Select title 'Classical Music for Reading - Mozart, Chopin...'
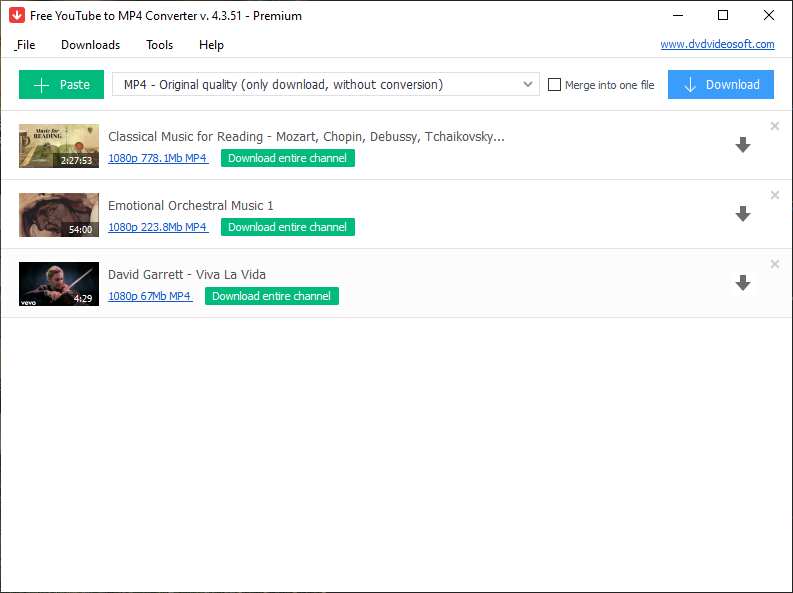Viewport: 793px width, 593px height. 306,136
